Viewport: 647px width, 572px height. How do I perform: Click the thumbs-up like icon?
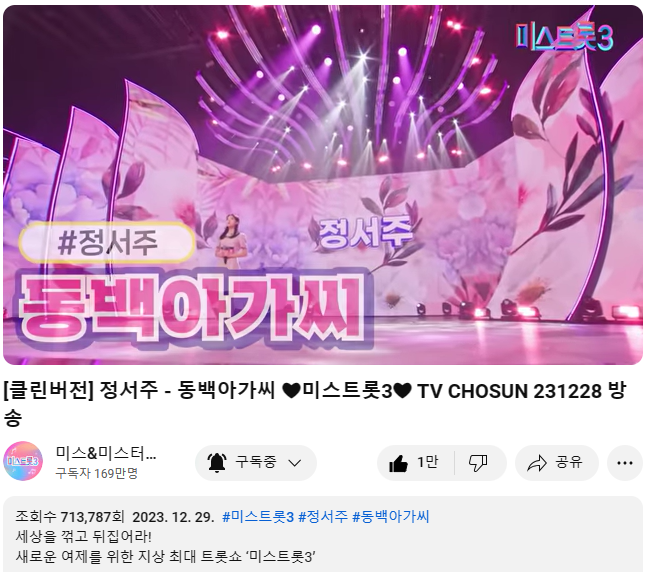[398, 463]
